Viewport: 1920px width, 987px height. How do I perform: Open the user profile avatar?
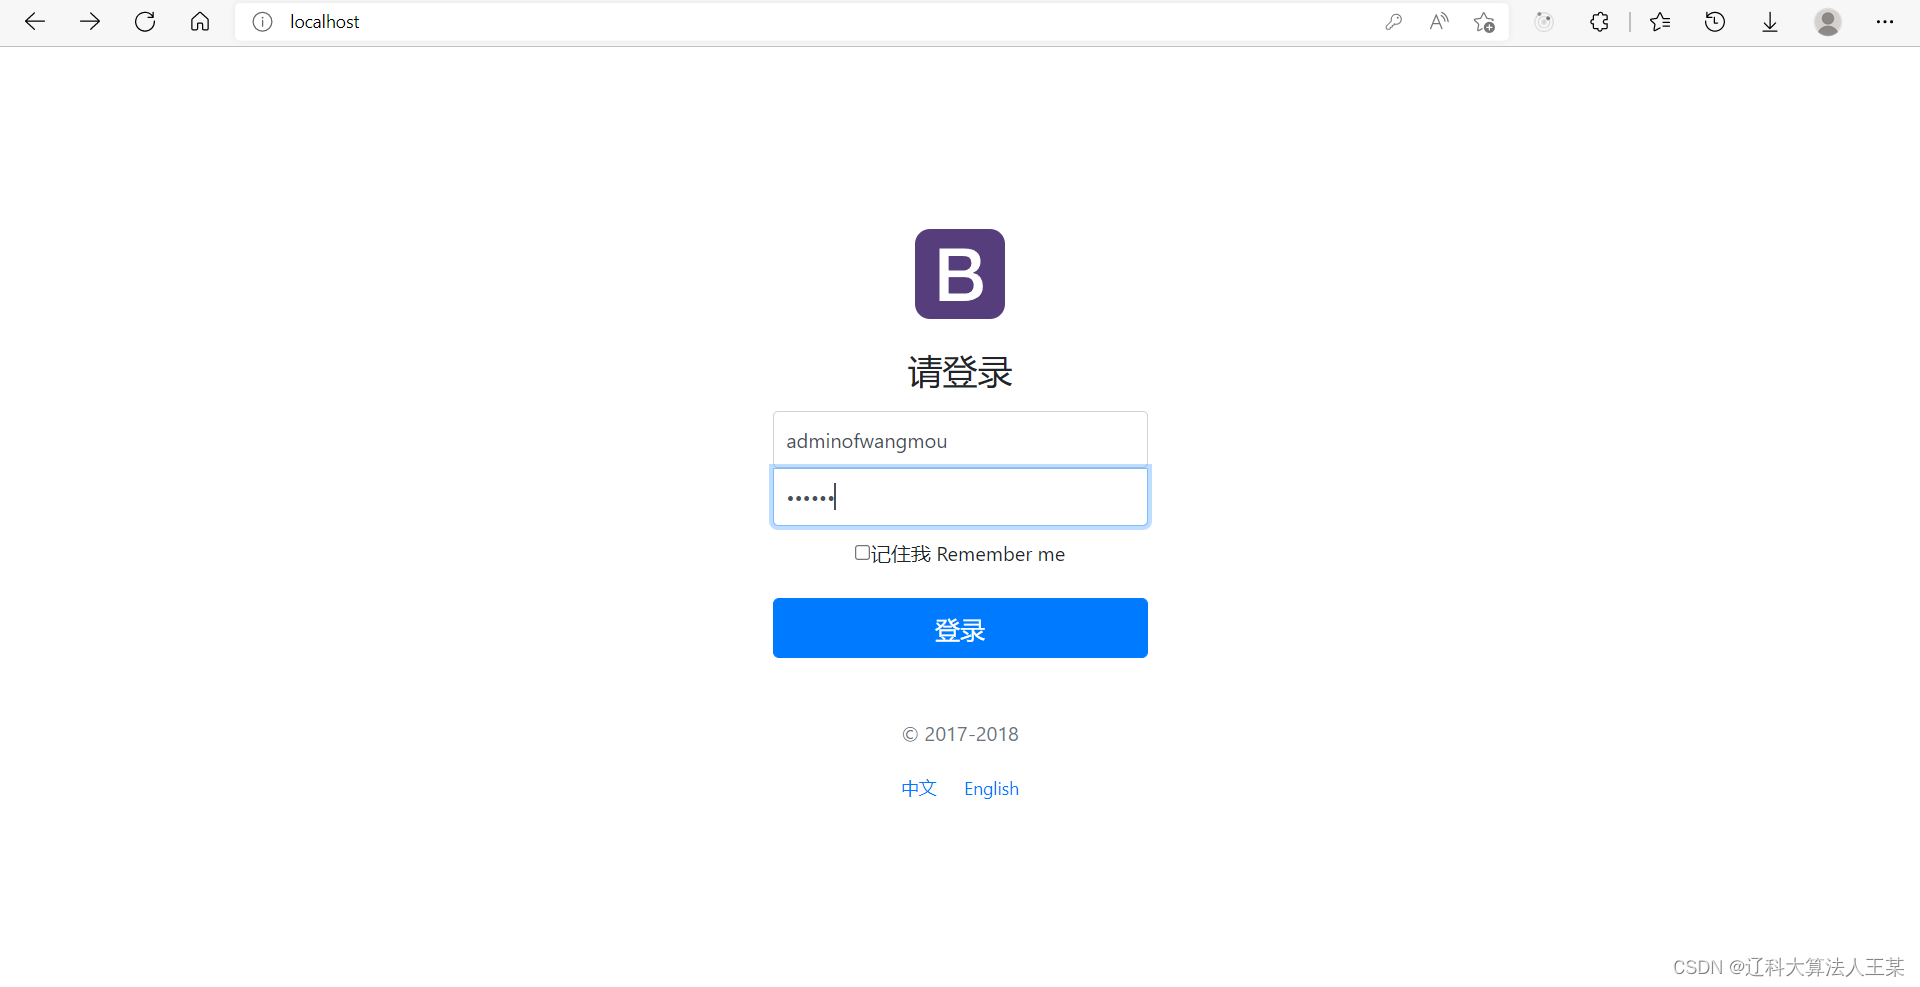1828,22
